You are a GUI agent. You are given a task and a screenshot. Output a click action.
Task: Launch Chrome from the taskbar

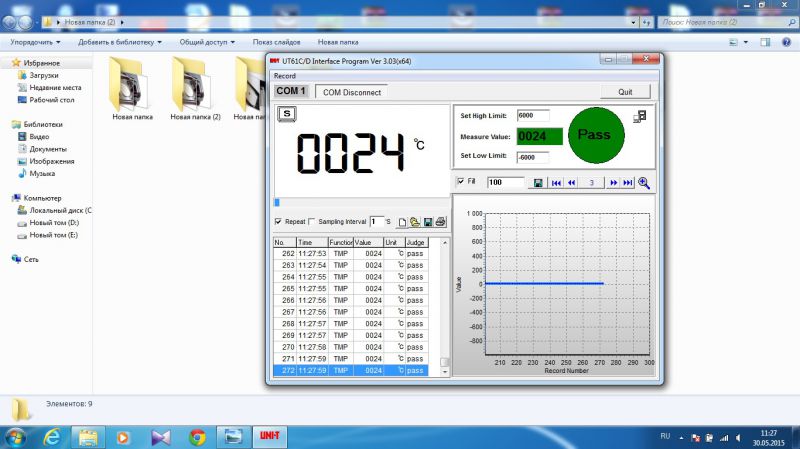click(197, 437)
